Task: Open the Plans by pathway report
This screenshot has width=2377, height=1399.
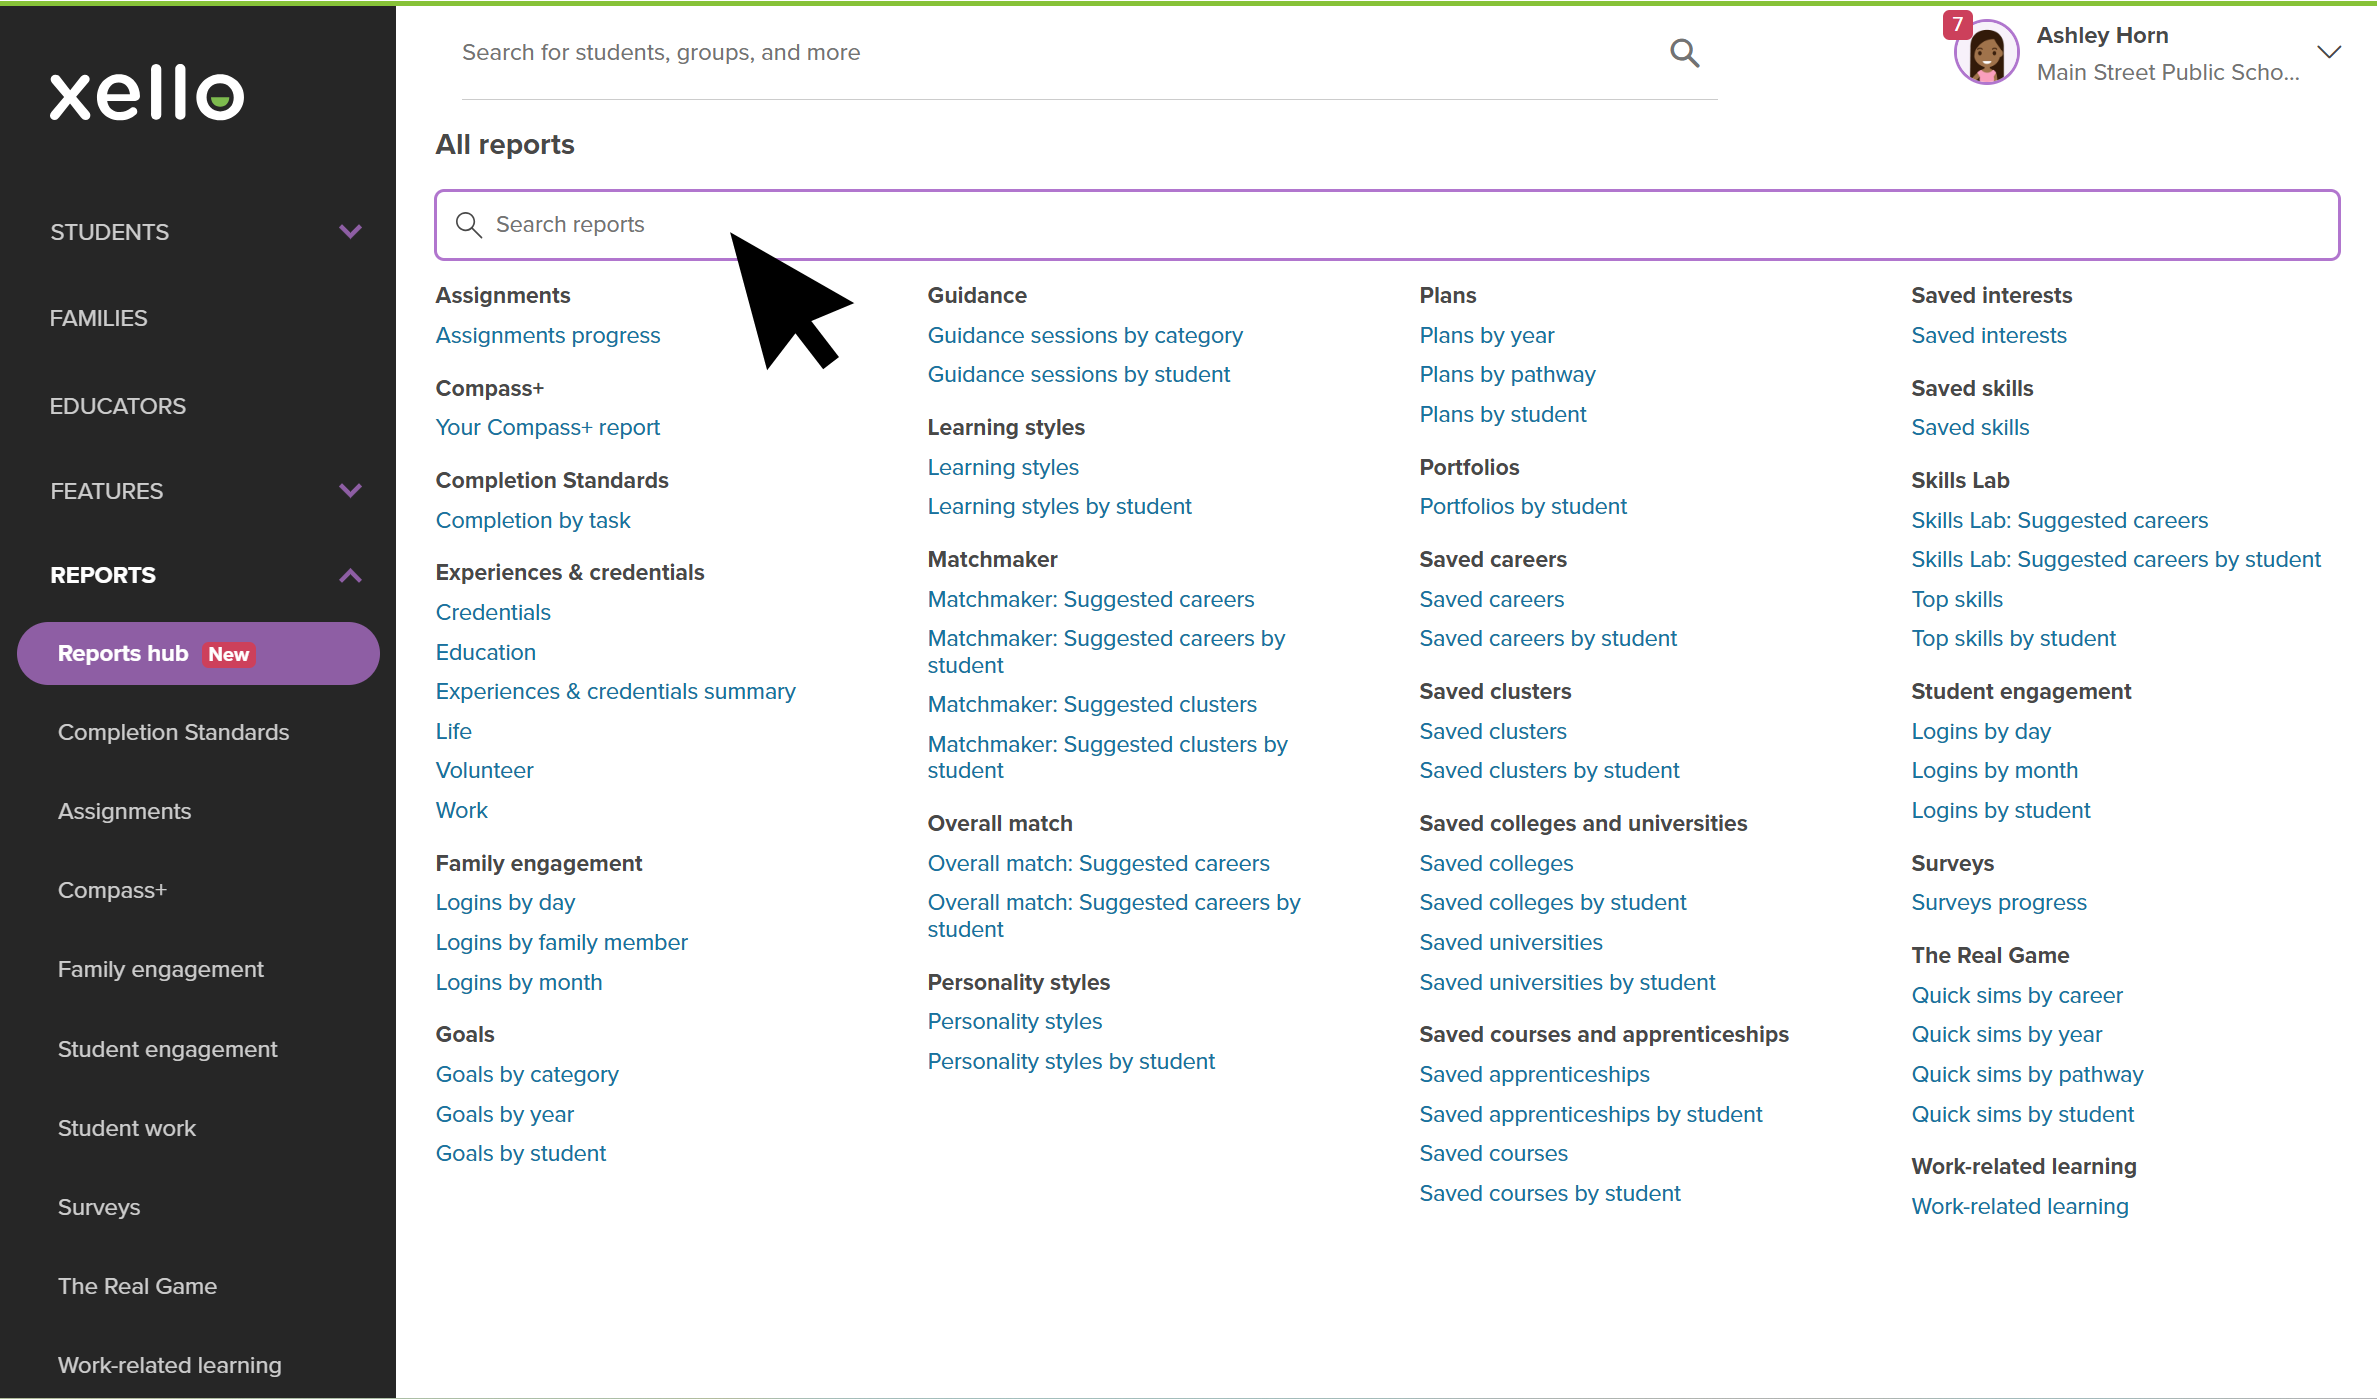Action: 1507,375
